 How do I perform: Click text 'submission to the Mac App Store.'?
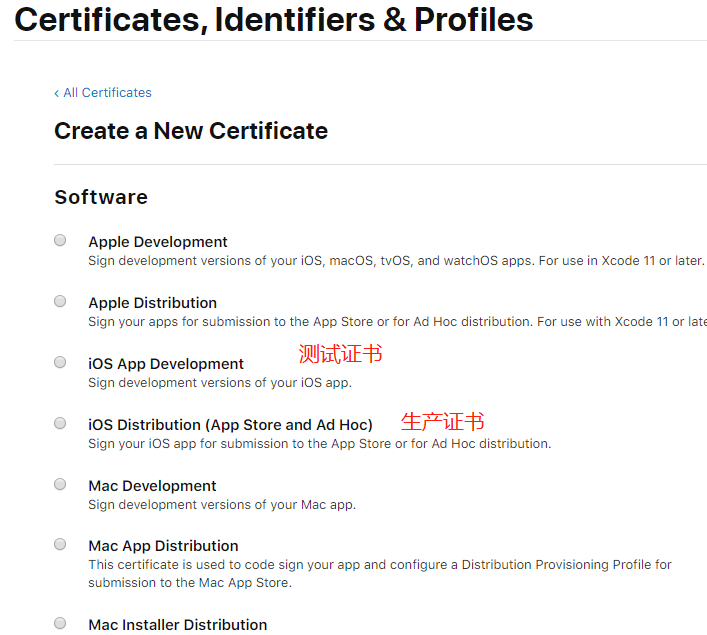(x=190, y=583)
